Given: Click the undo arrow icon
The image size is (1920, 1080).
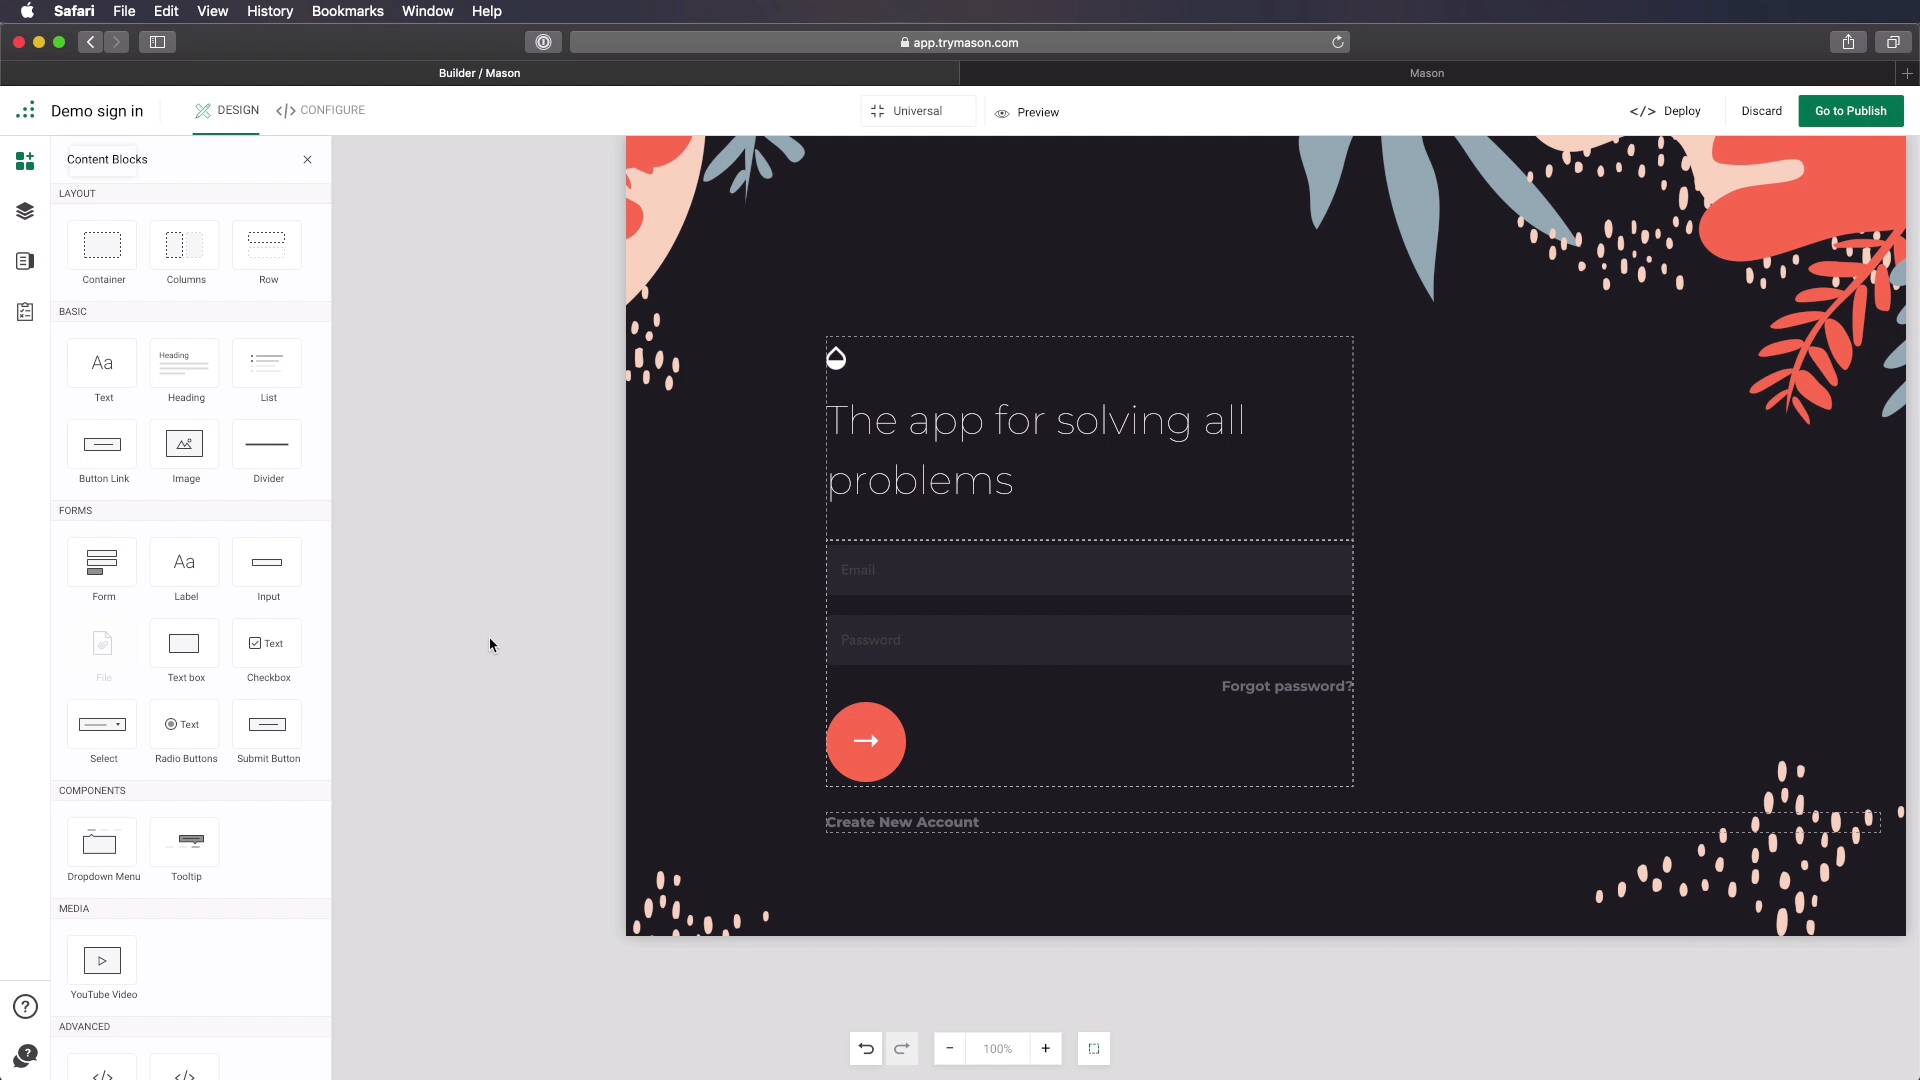Looking at the screenshot, I should 866,1049.
